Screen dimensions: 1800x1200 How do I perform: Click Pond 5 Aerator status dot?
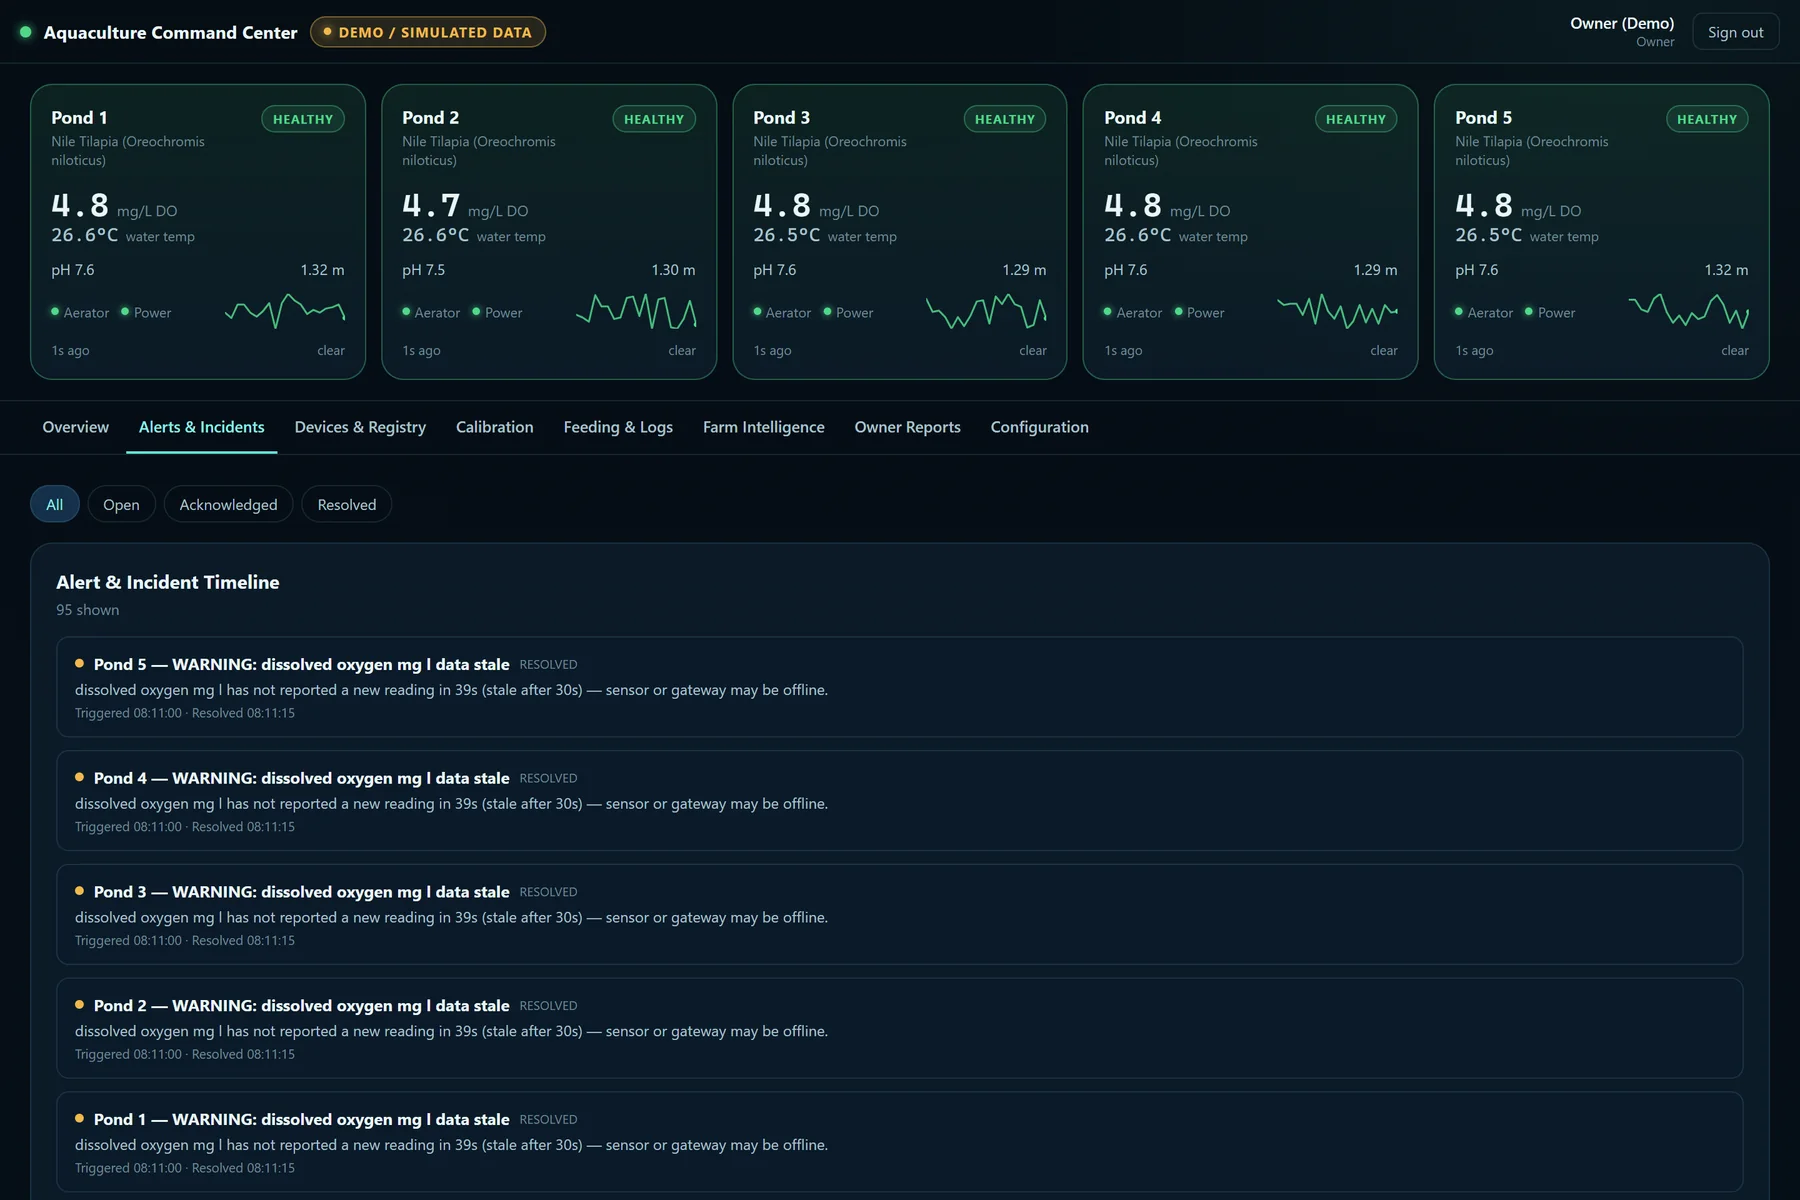[1459, 312]
